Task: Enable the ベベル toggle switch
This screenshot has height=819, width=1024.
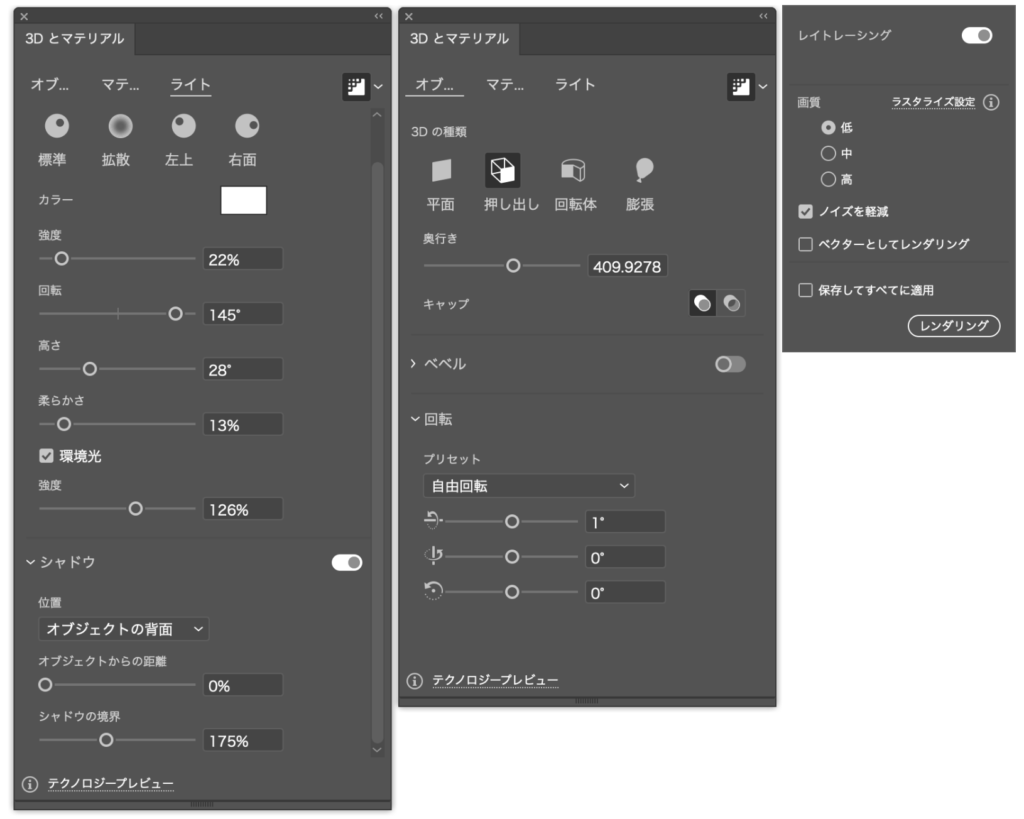Action: (x=730, y=364)
